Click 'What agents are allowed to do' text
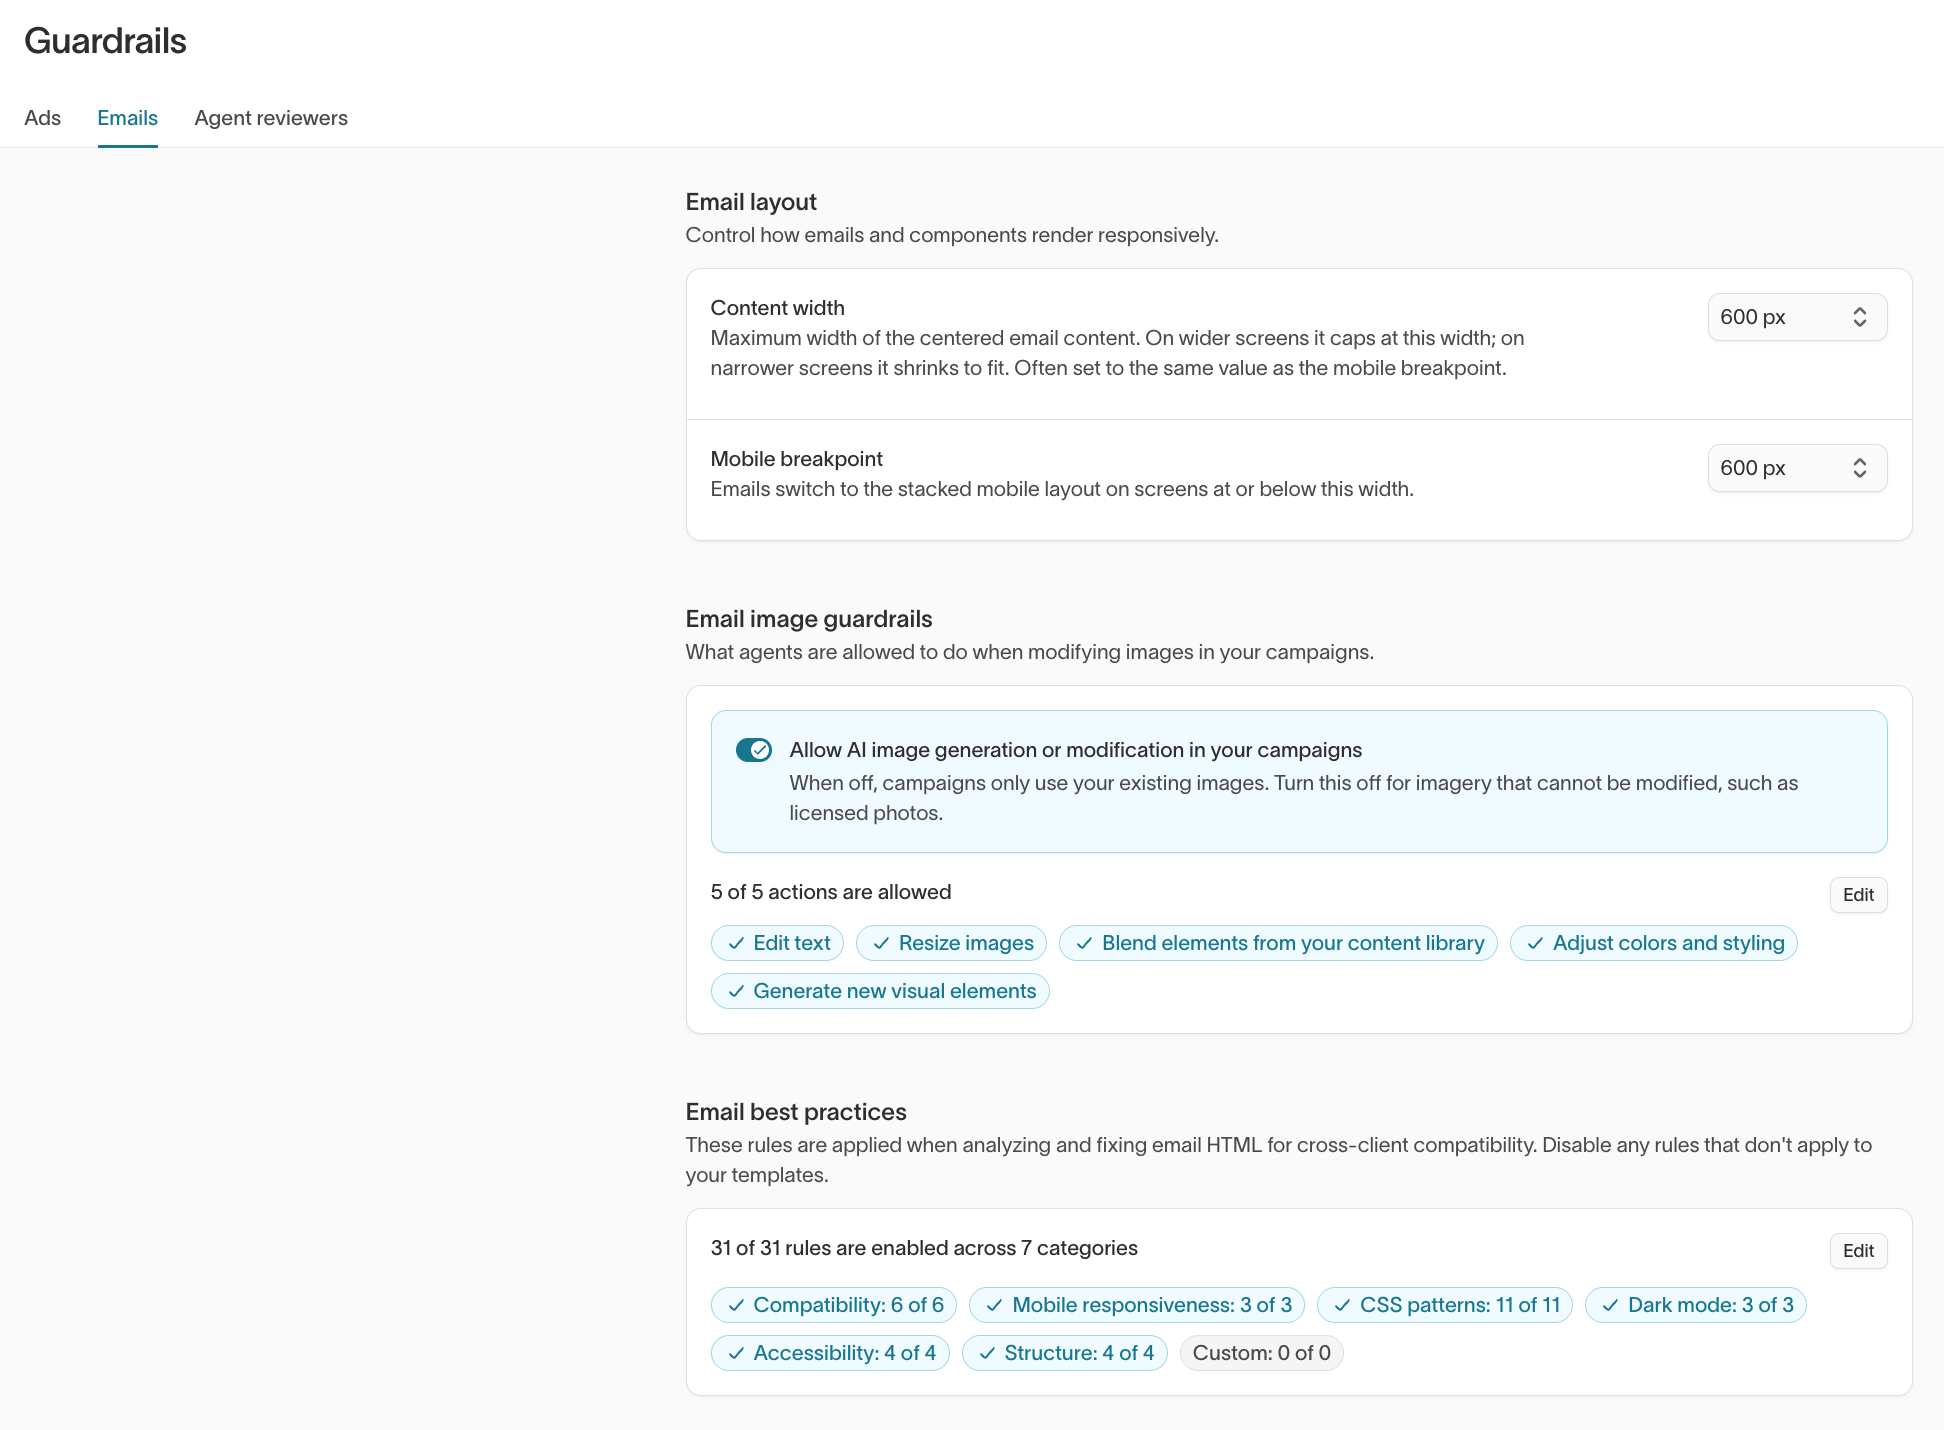This screenshot has width=1944, height=1430. click(x=1030, y=652)
